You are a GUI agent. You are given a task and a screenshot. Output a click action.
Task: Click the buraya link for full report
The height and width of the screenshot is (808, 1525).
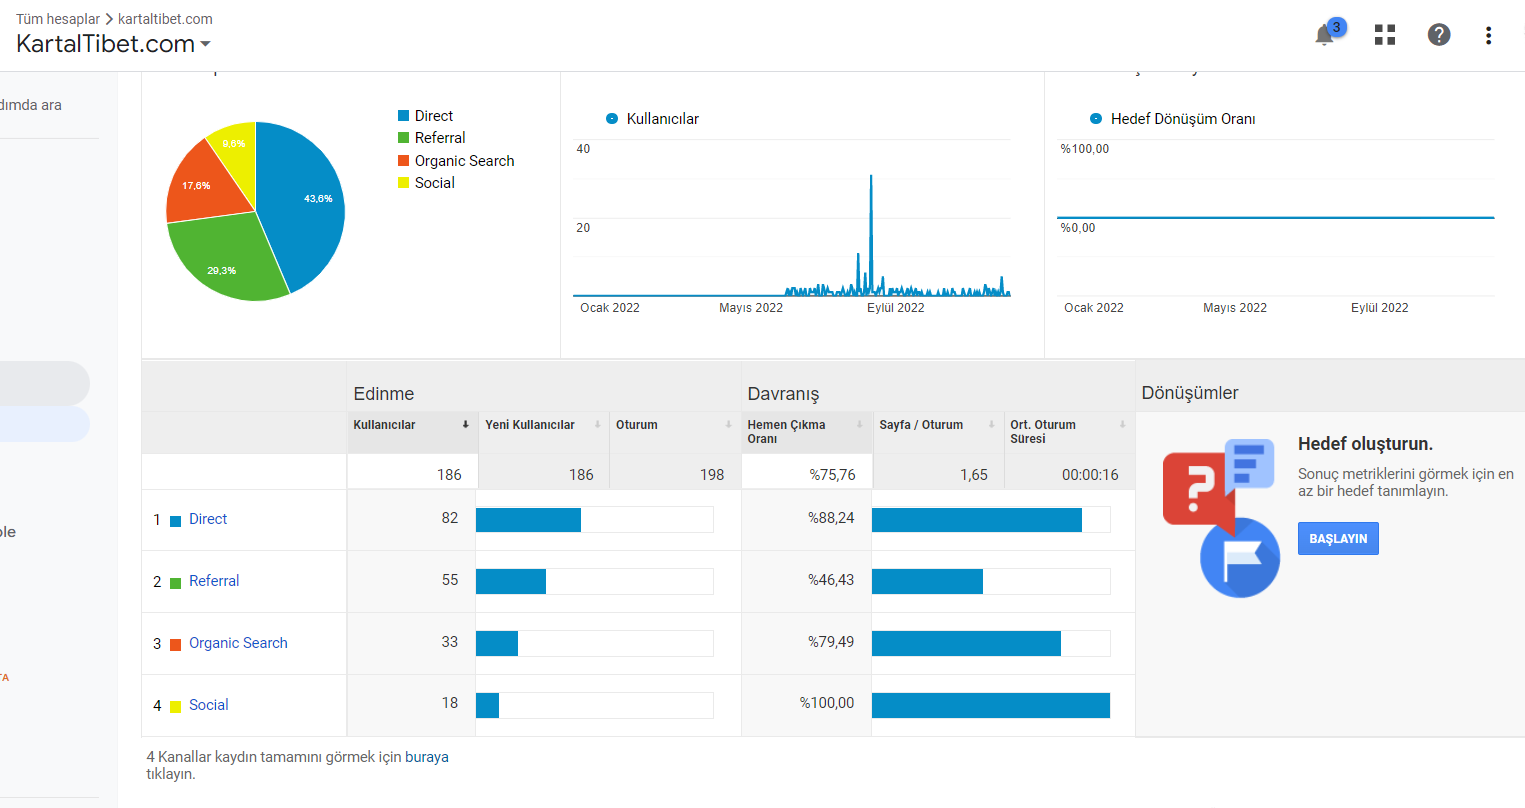click(427, 757)
